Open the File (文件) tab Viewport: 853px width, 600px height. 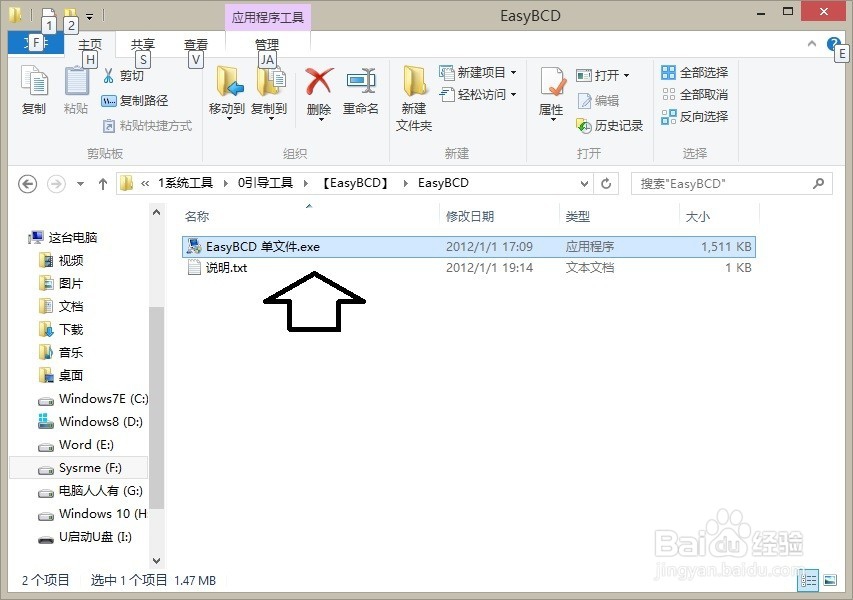pyautogui.click(x=36, y=43)
